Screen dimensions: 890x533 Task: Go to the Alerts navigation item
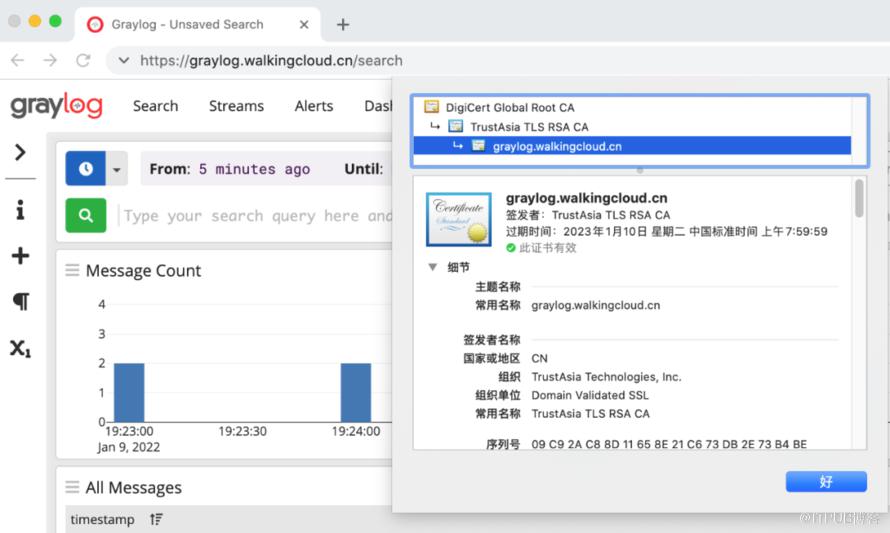click(x=314, y=106)
